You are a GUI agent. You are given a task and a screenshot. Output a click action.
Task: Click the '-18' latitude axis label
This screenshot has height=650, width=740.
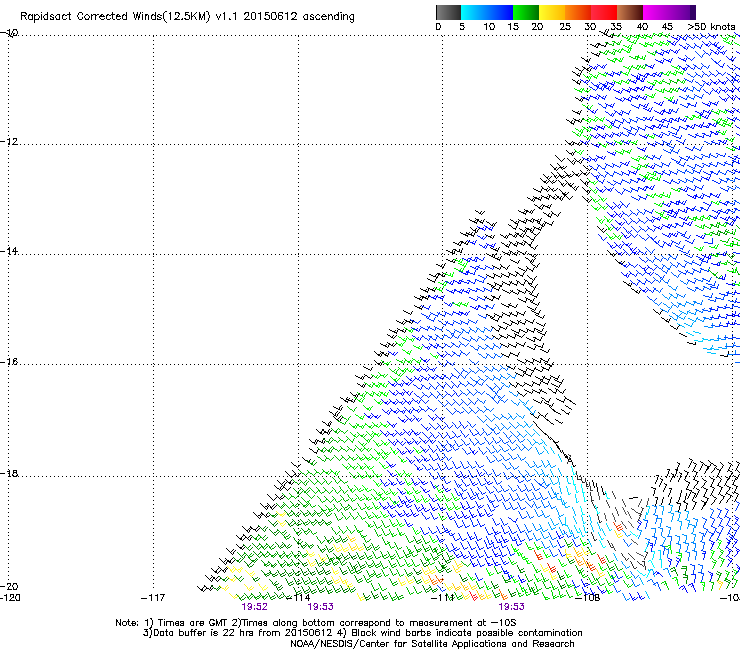(9, 473)
